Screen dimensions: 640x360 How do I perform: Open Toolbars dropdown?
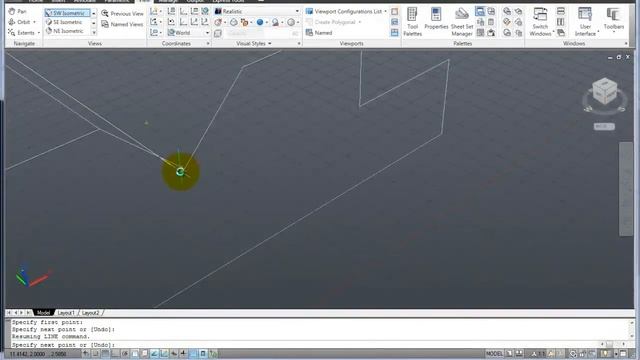point(613,20)
